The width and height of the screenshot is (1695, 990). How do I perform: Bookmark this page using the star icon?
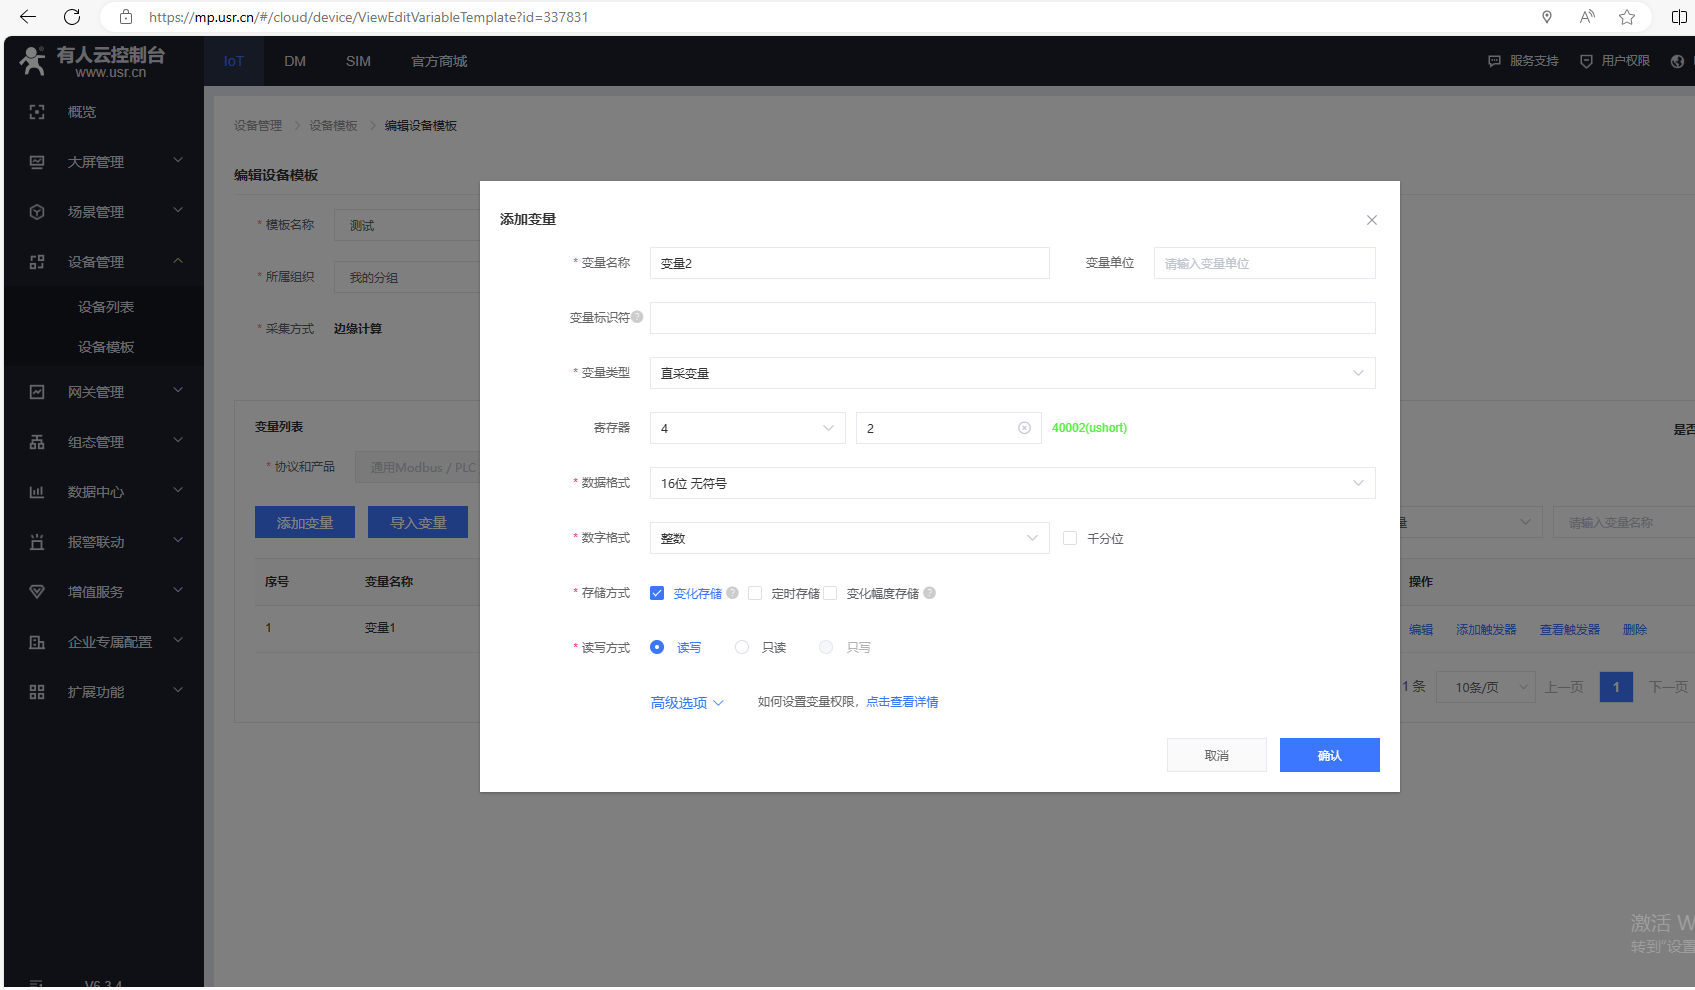pyautogui.click(x=1627, y=17)
